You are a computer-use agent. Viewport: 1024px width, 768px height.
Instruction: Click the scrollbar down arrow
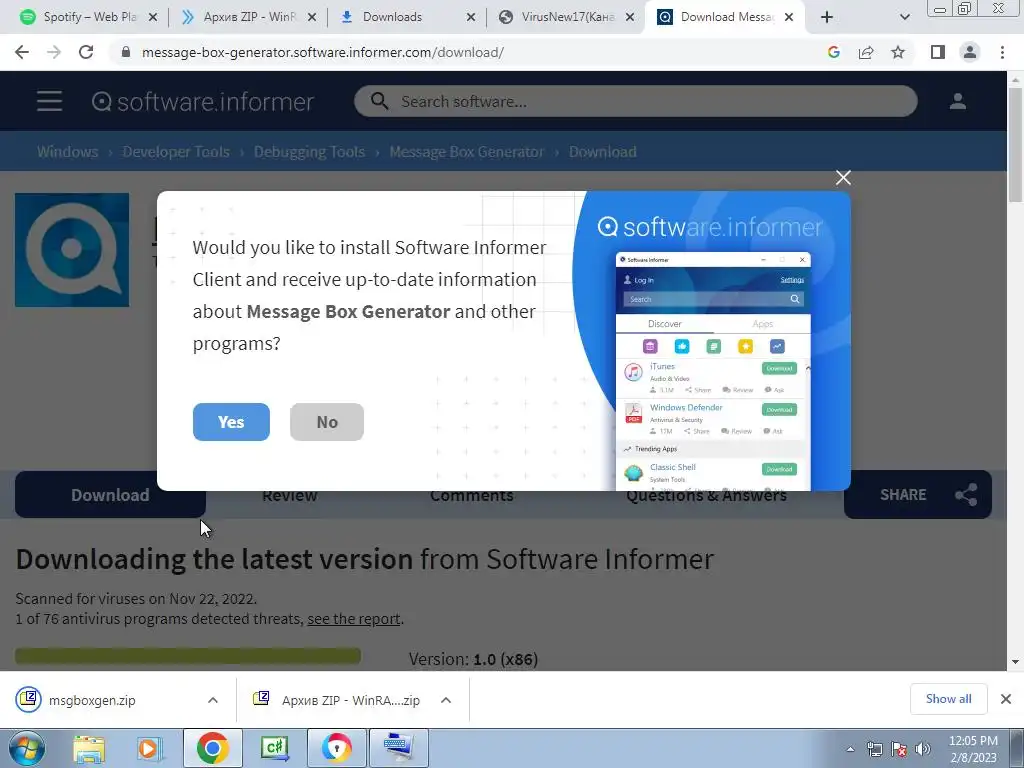(1015, 662)
